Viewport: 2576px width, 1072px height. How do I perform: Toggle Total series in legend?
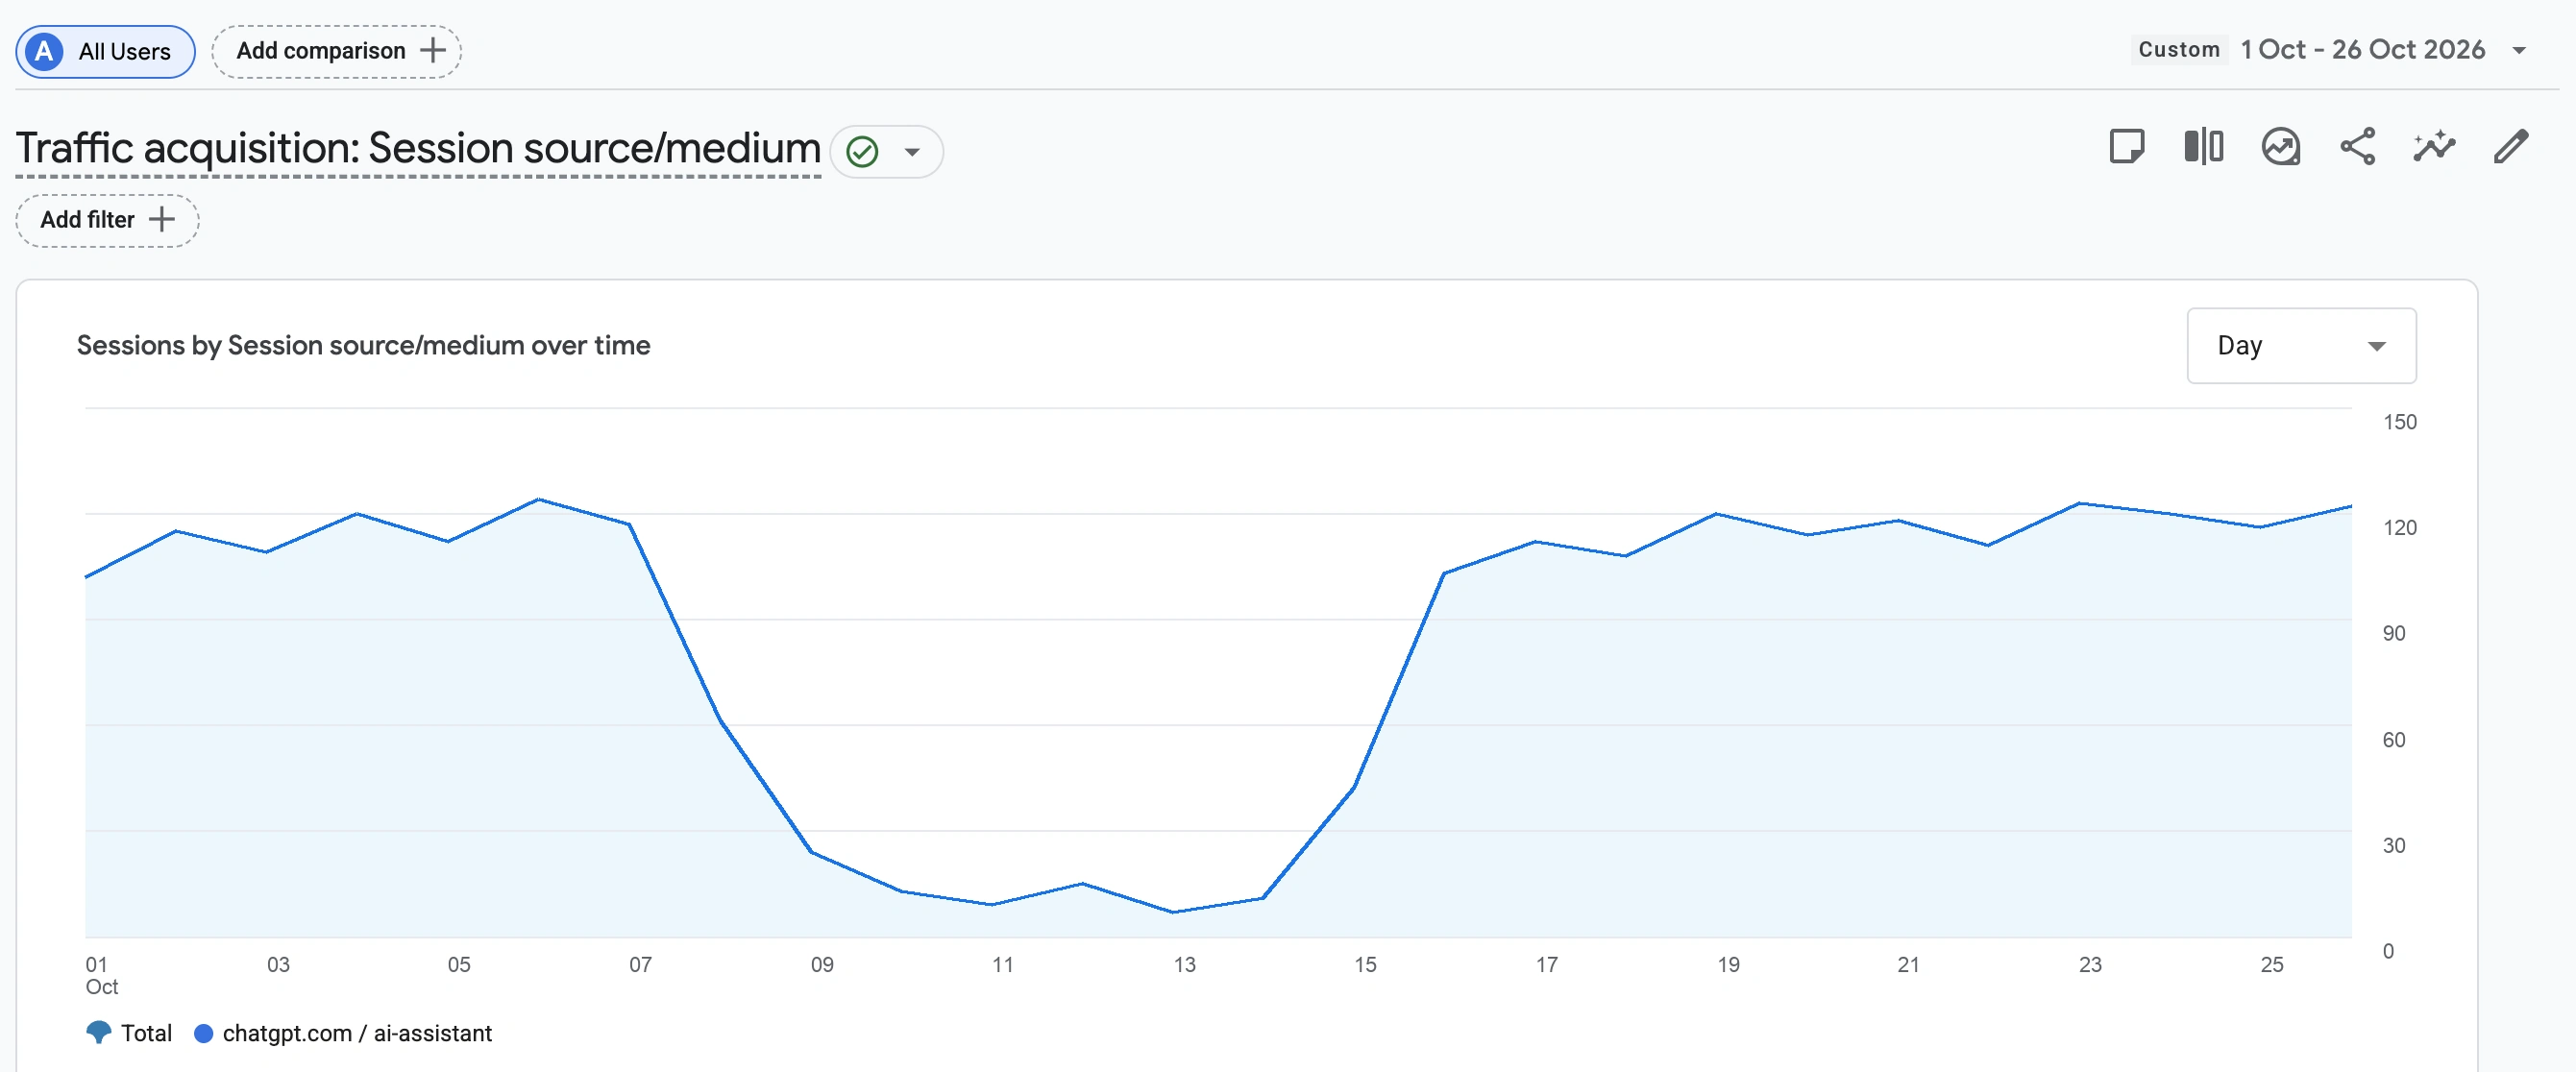click(129, 1033)
